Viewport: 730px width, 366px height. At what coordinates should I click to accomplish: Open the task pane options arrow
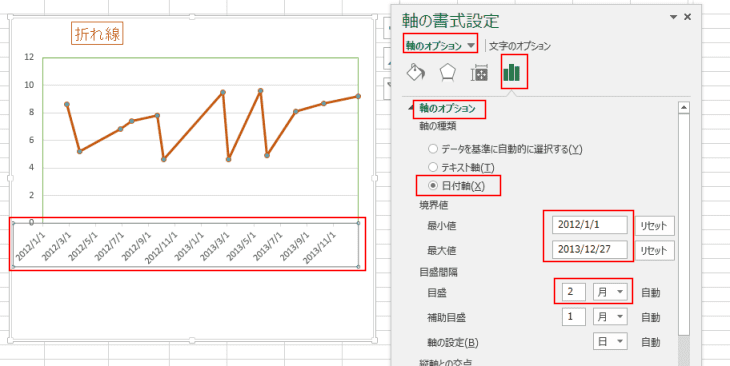pos(673,17)
